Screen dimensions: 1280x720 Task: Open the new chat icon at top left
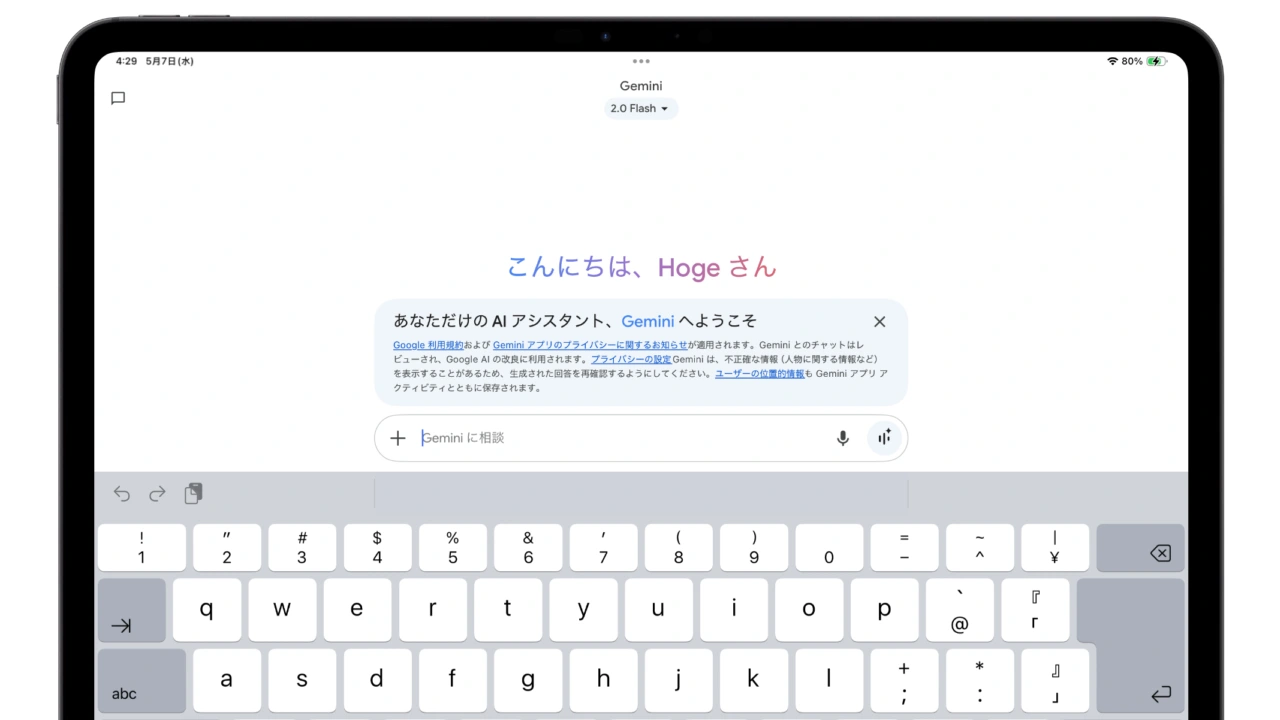(x=118, y=98)
